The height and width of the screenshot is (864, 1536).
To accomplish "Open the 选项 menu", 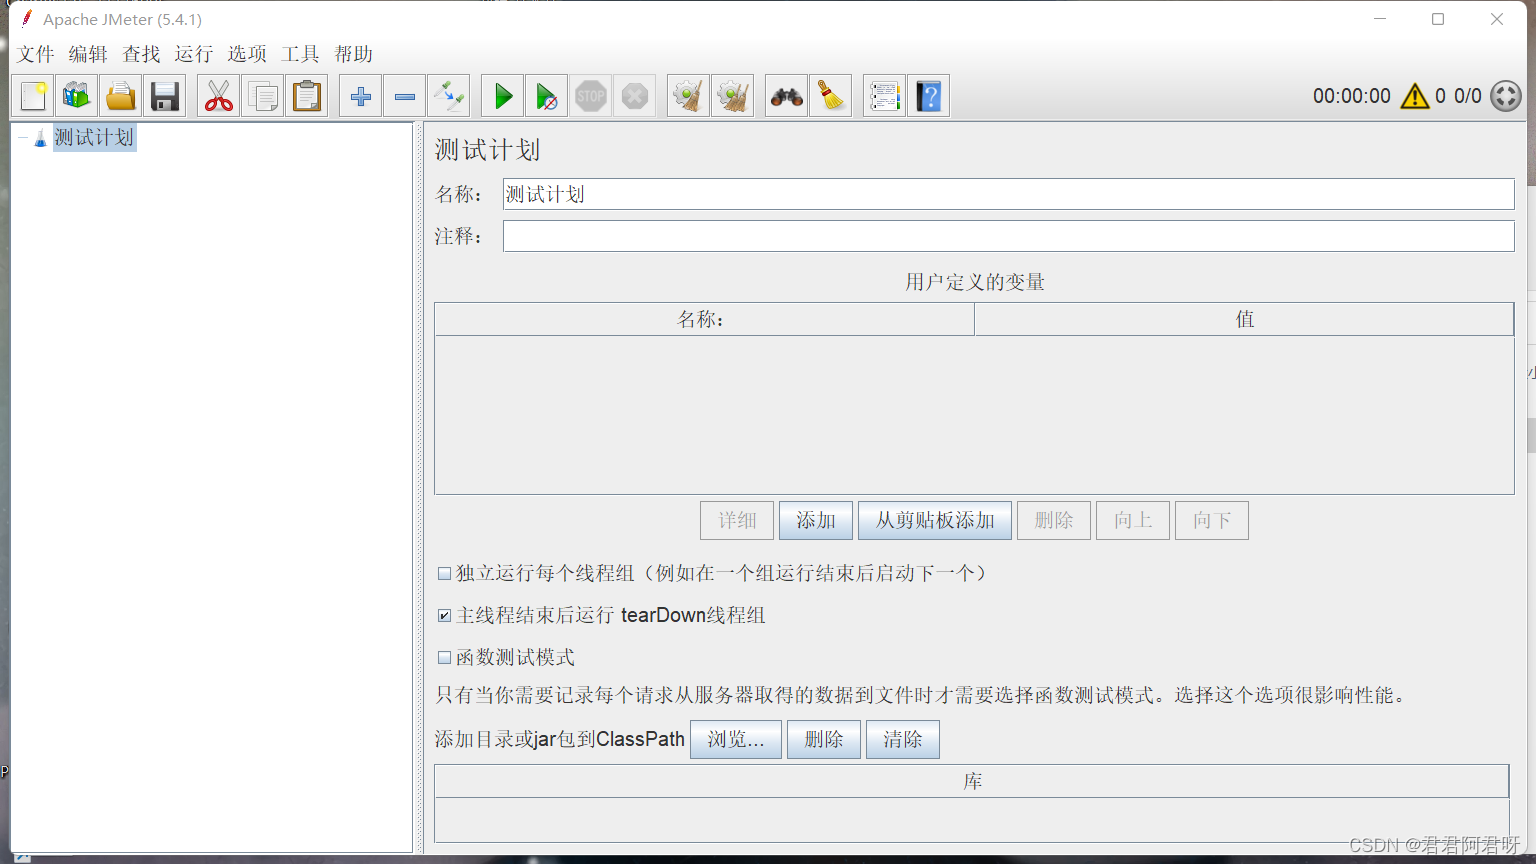I will [247, 54].
